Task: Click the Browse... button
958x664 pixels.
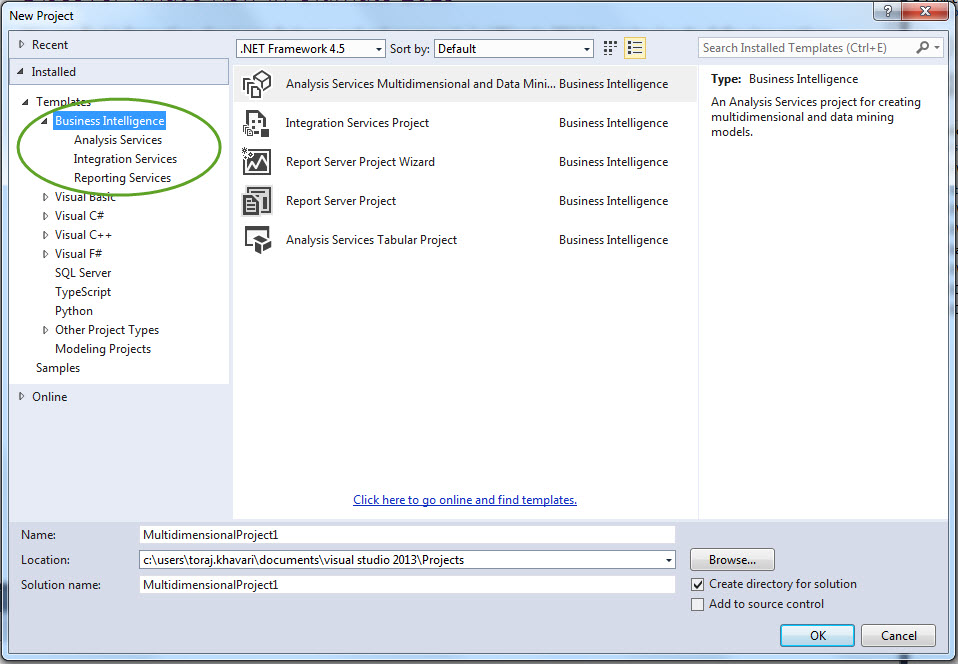Action: point(732,560)
